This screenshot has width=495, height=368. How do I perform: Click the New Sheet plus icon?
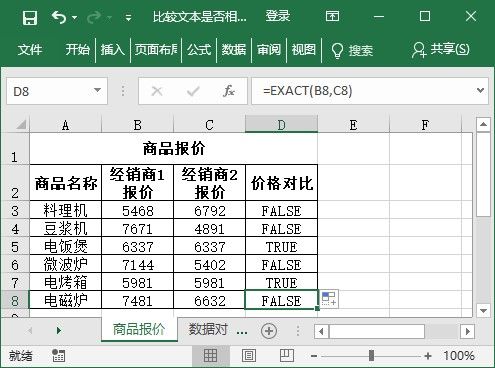269,331
